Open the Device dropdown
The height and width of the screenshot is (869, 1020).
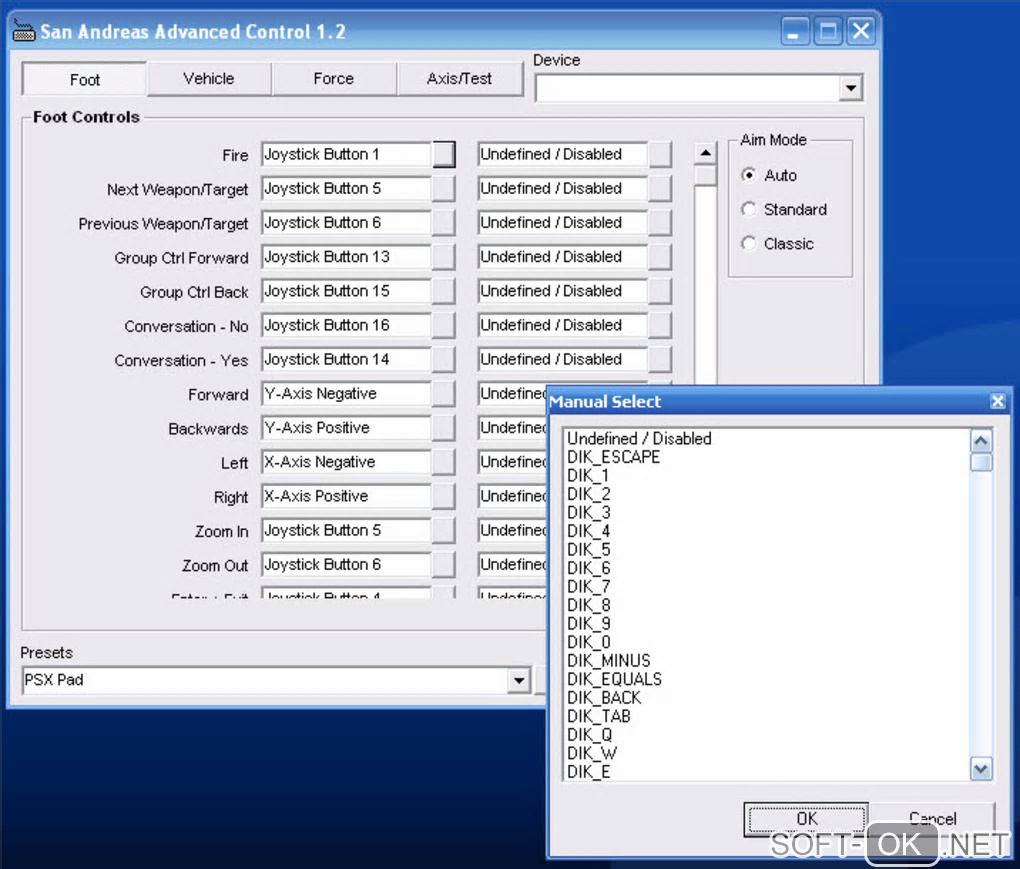[x=850, y=88]
